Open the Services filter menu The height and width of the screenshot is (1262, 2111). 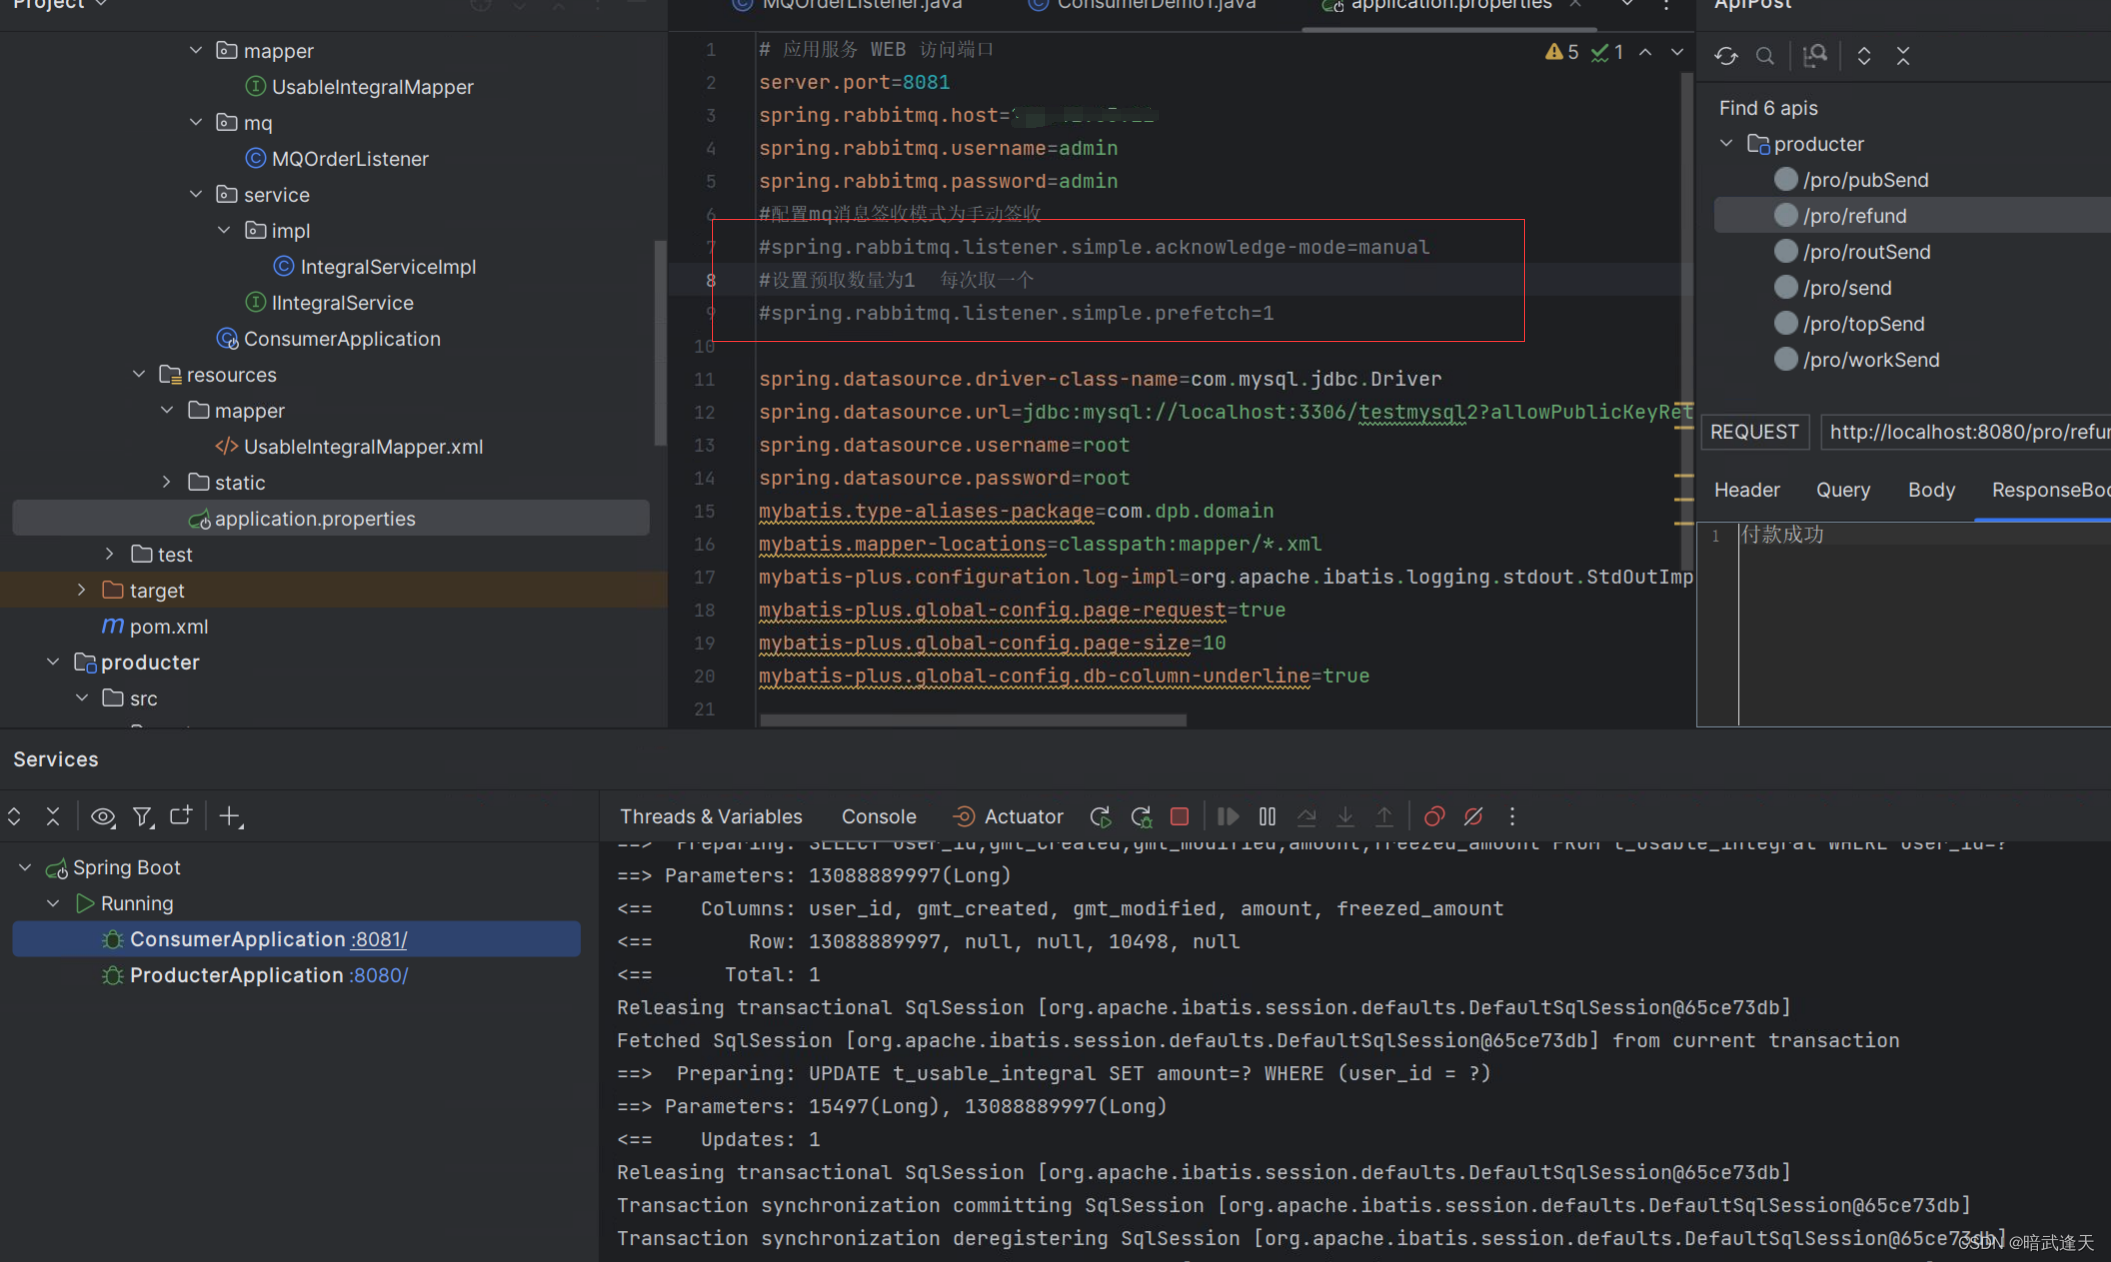pos(143,817)
